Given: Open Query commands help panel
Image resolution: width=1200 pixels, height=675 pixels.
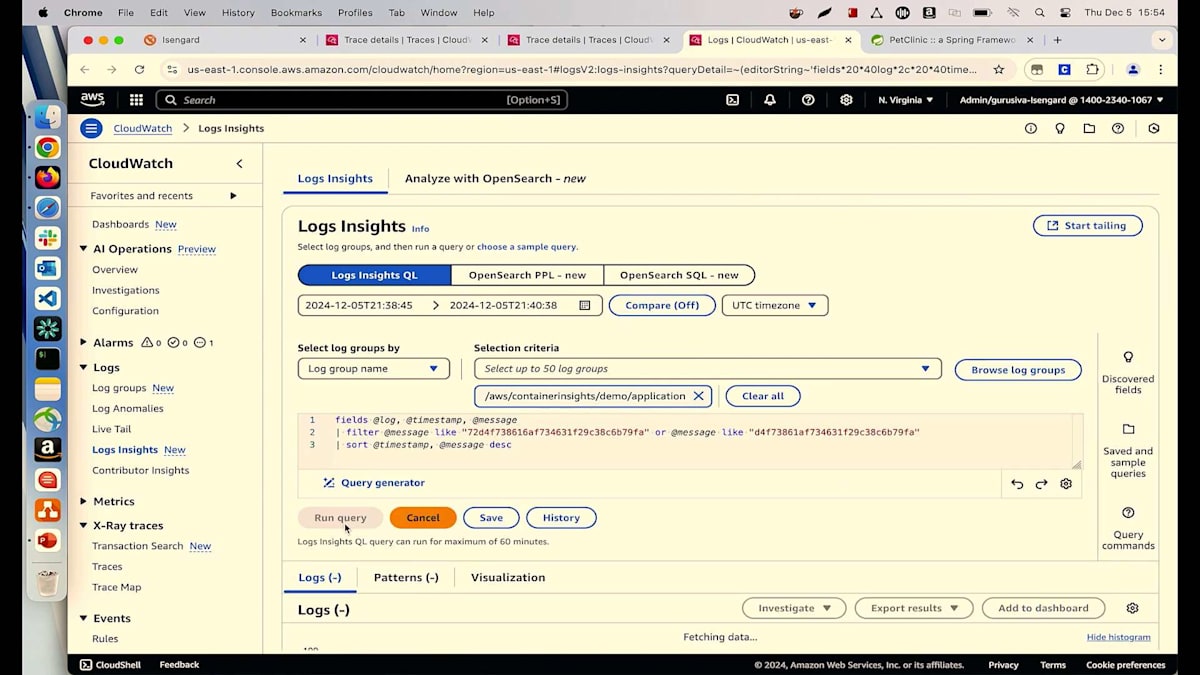Looking at the screenshot, I should tap(1128, 527).
